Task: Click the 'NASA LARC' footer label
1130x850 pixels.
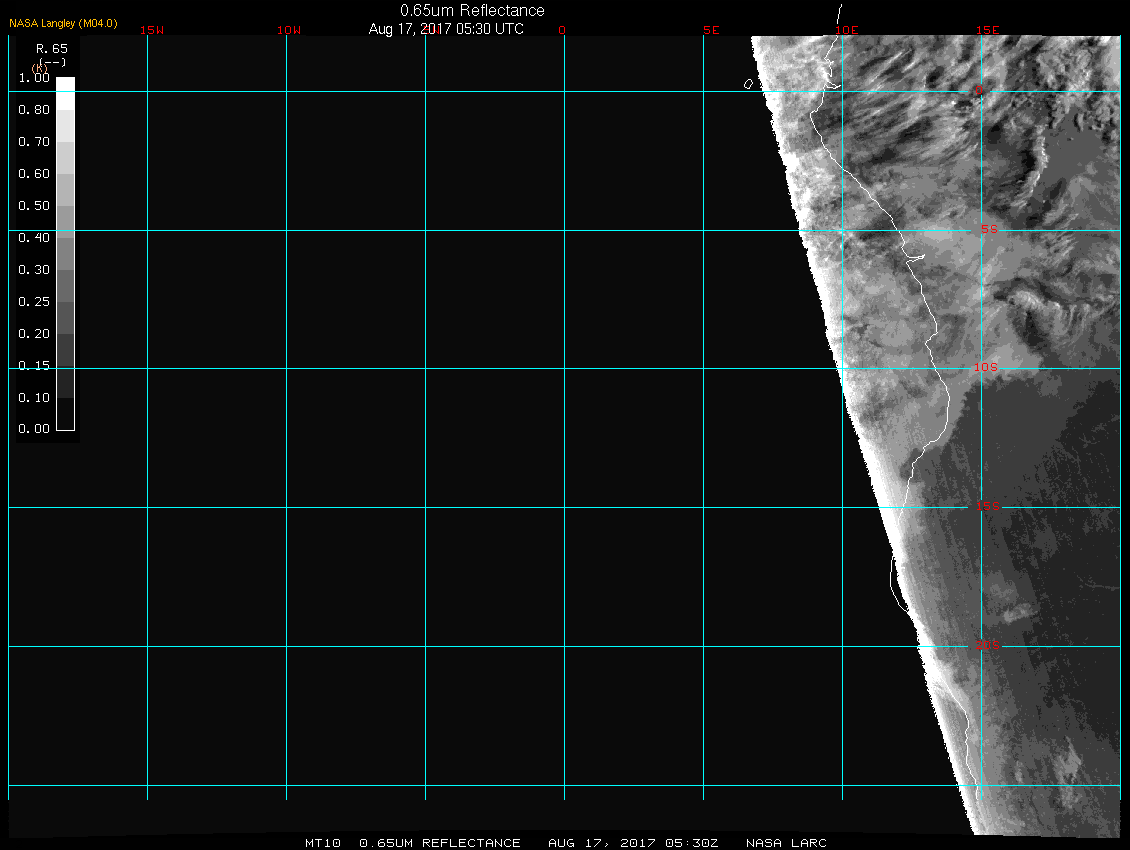Action: pyautogui.click(x=786, y=843)
